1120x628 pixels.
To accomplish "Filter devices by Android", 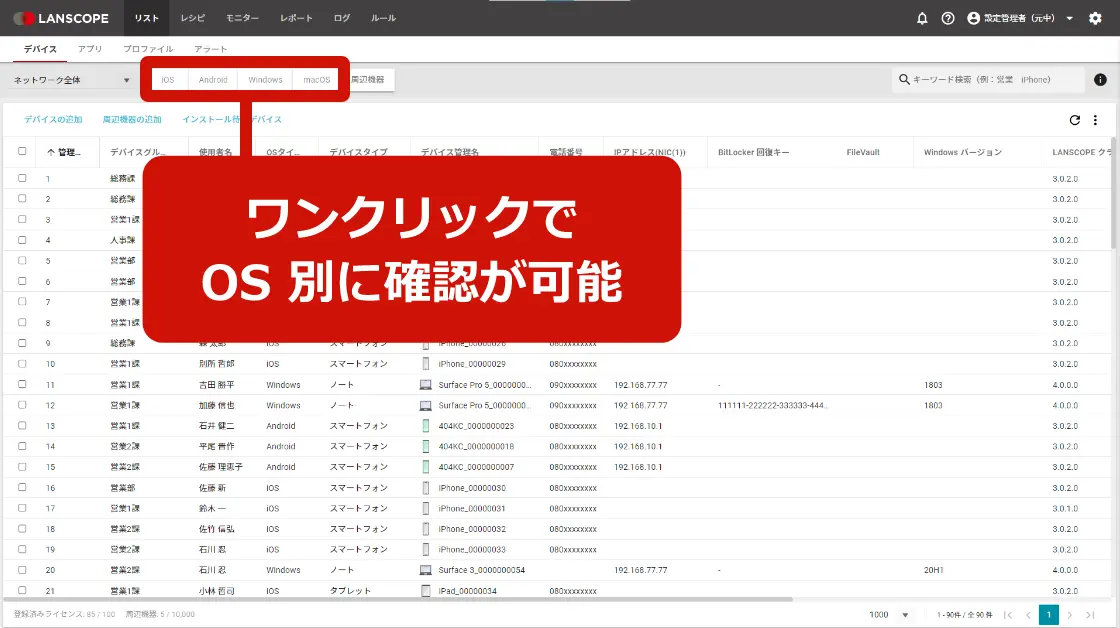I will tap(213, 80).
